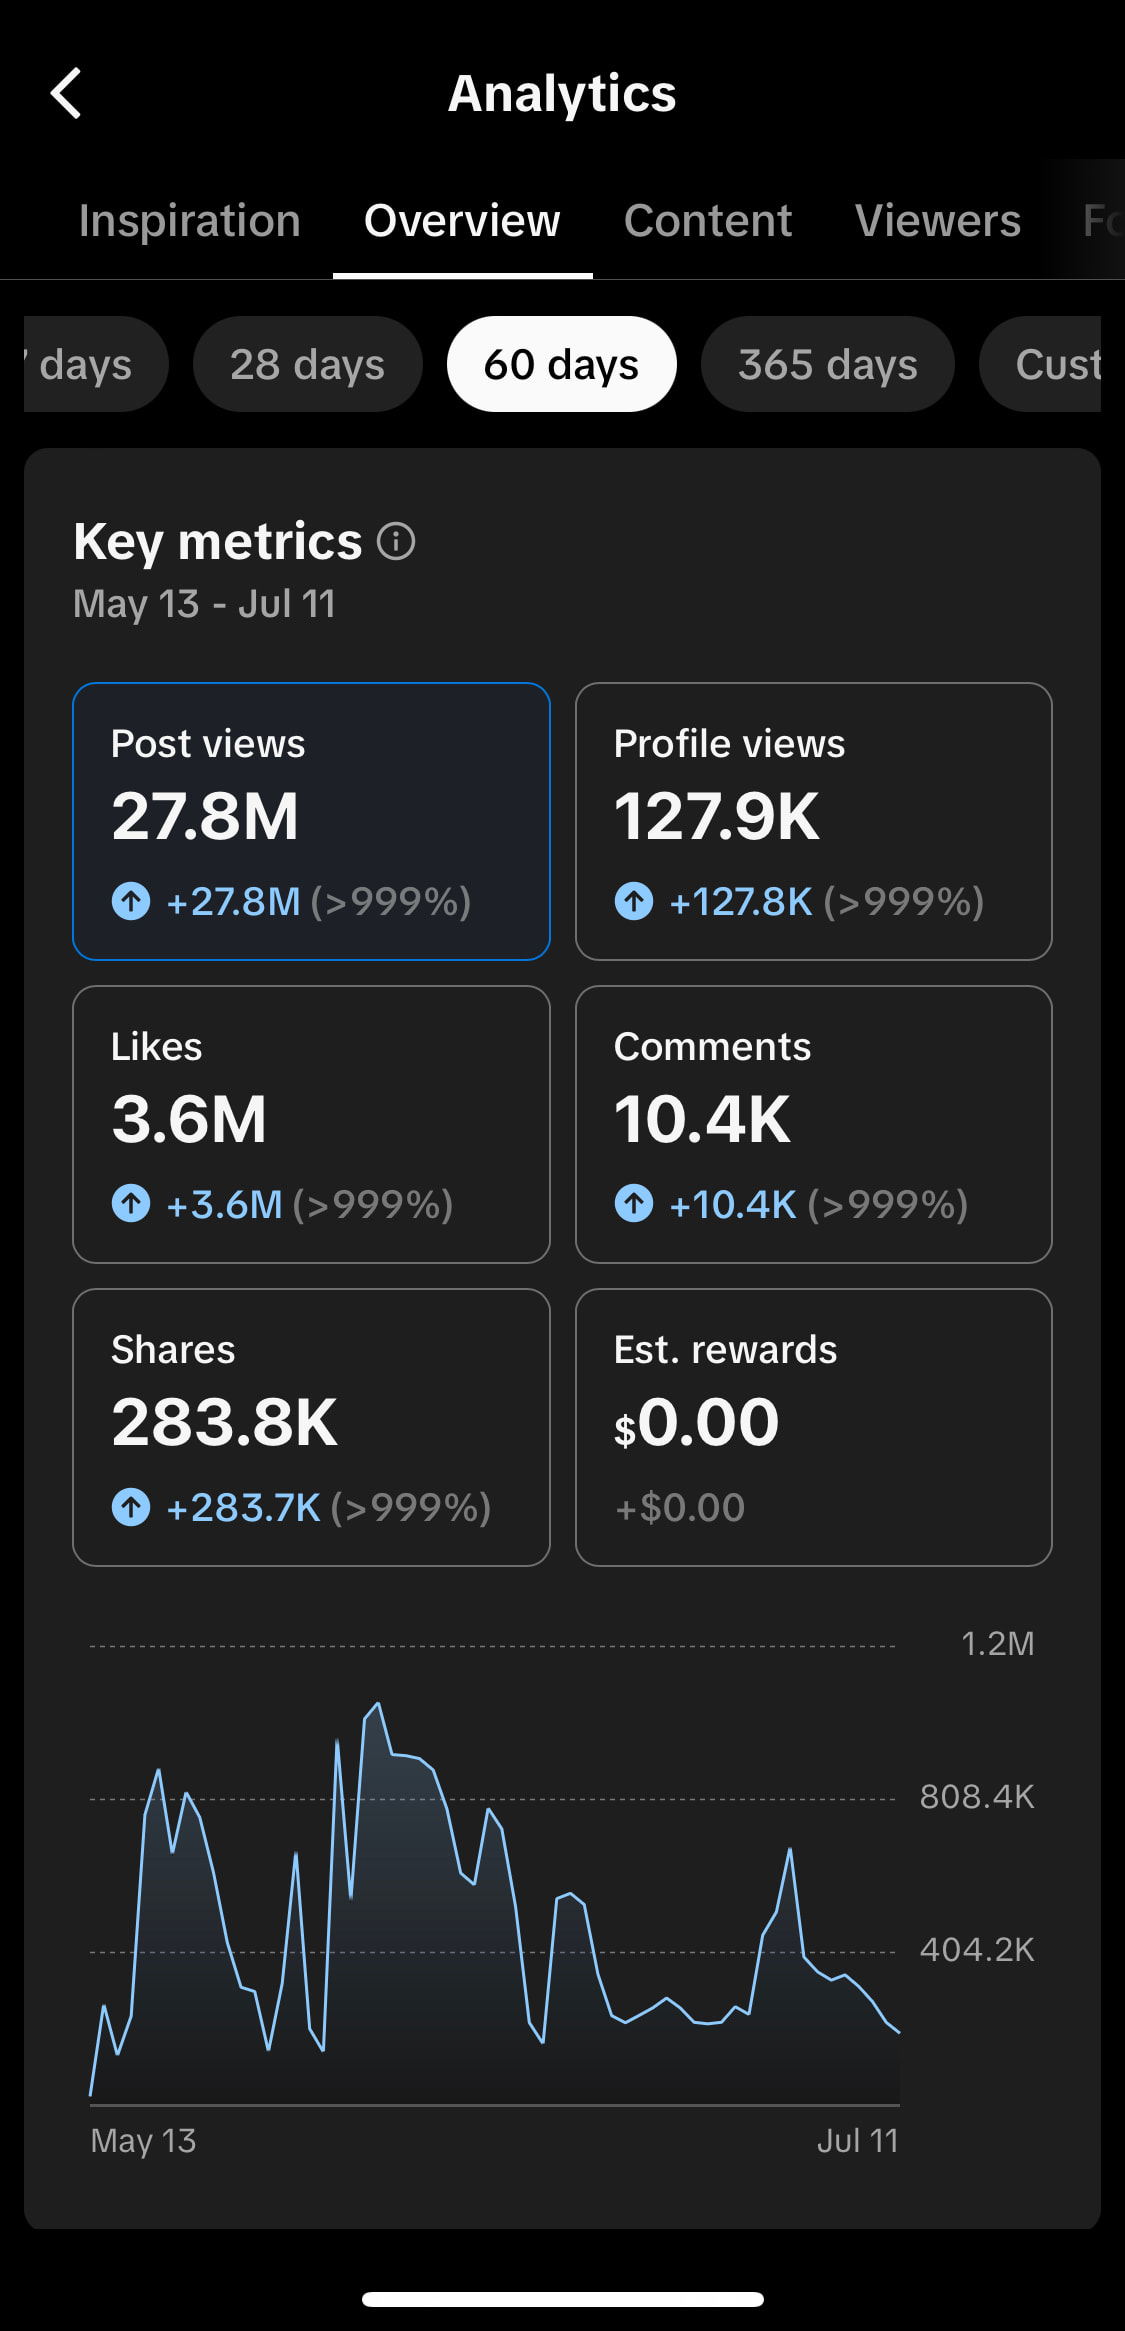Tap the Comments increase arrow icon

(x=634, y=1204)
